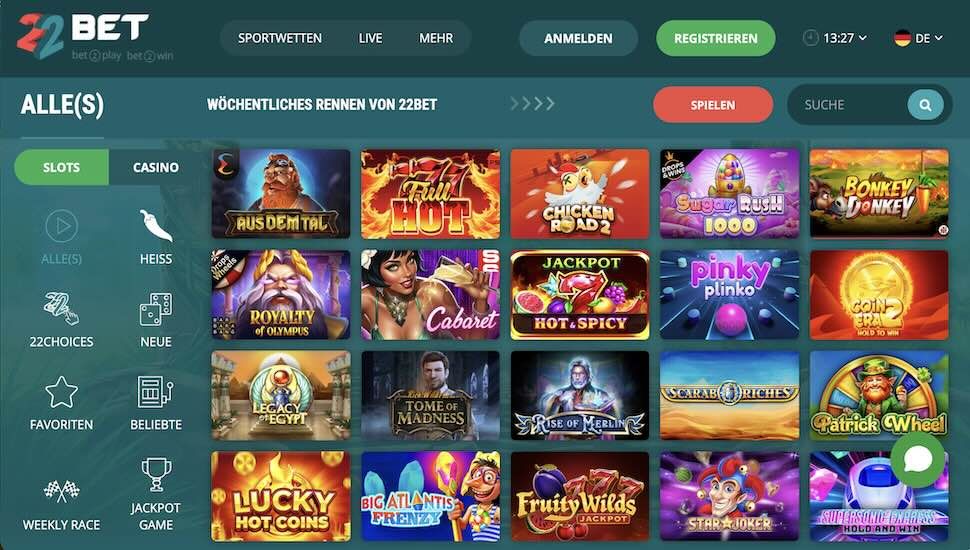Launch the Sugar Rush 1000 game thumbnail
This screenshot has height=550, width=970.
click(729, 194)
